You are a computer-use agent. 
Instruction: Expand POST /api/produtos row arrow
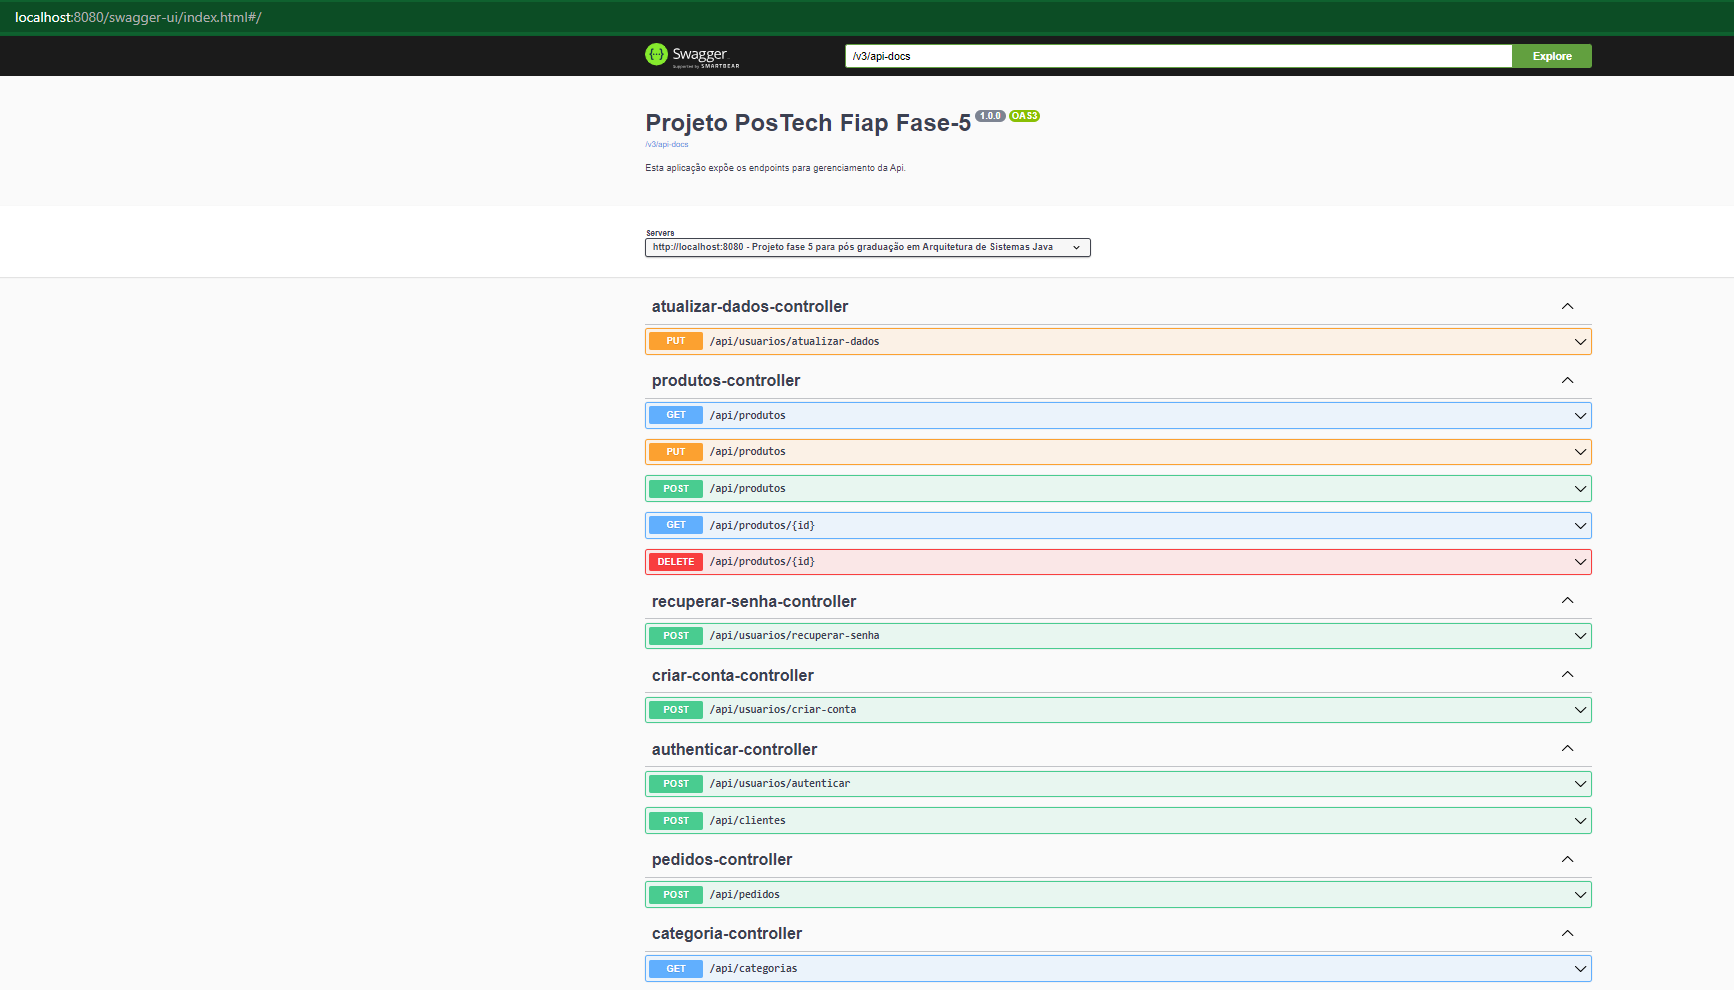point(1580,489)
